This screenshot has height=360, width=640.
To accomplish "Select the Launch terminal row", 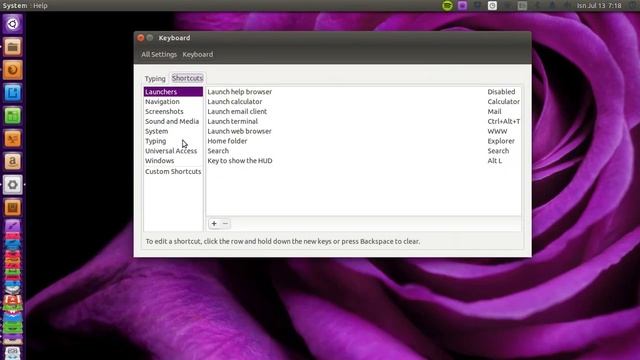I will click(x=363, y=121).
